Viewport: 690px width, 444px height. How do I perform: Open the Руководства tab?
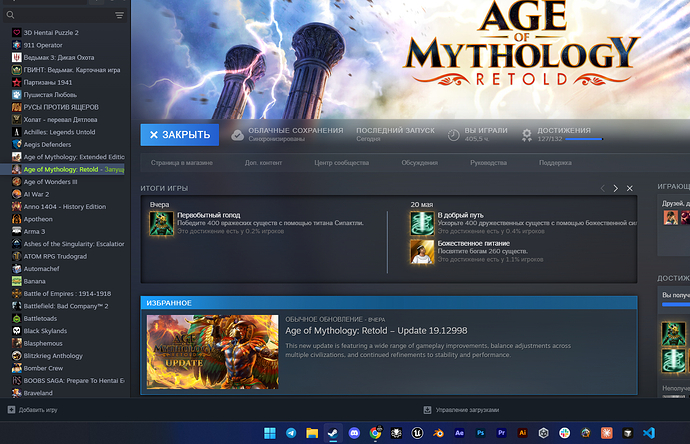(x=488, y=163)
